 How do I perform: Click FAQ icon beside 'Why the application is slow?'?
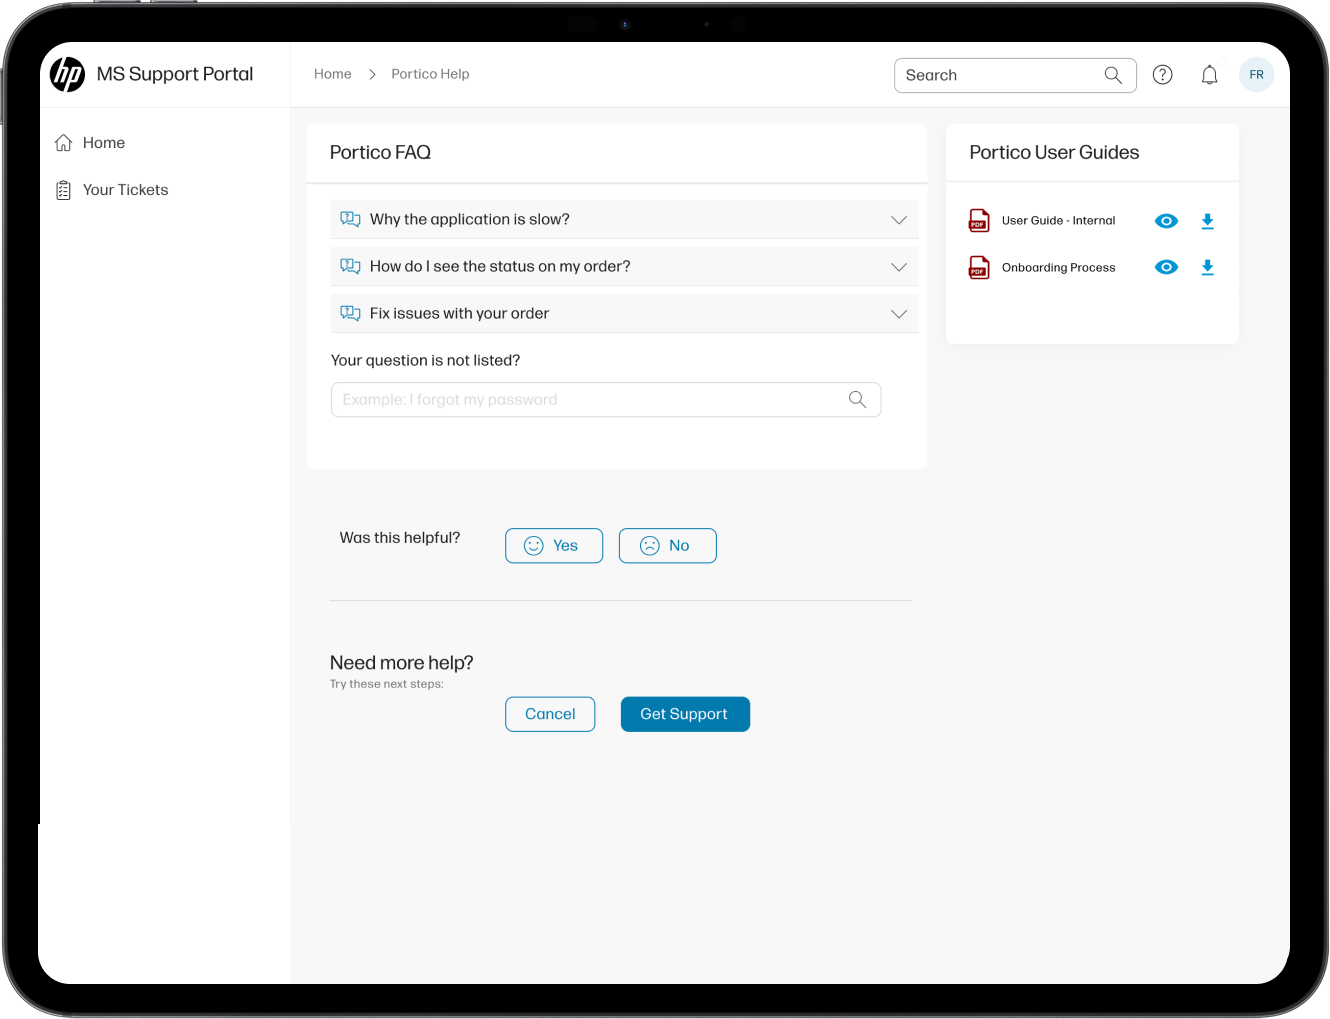350,219
